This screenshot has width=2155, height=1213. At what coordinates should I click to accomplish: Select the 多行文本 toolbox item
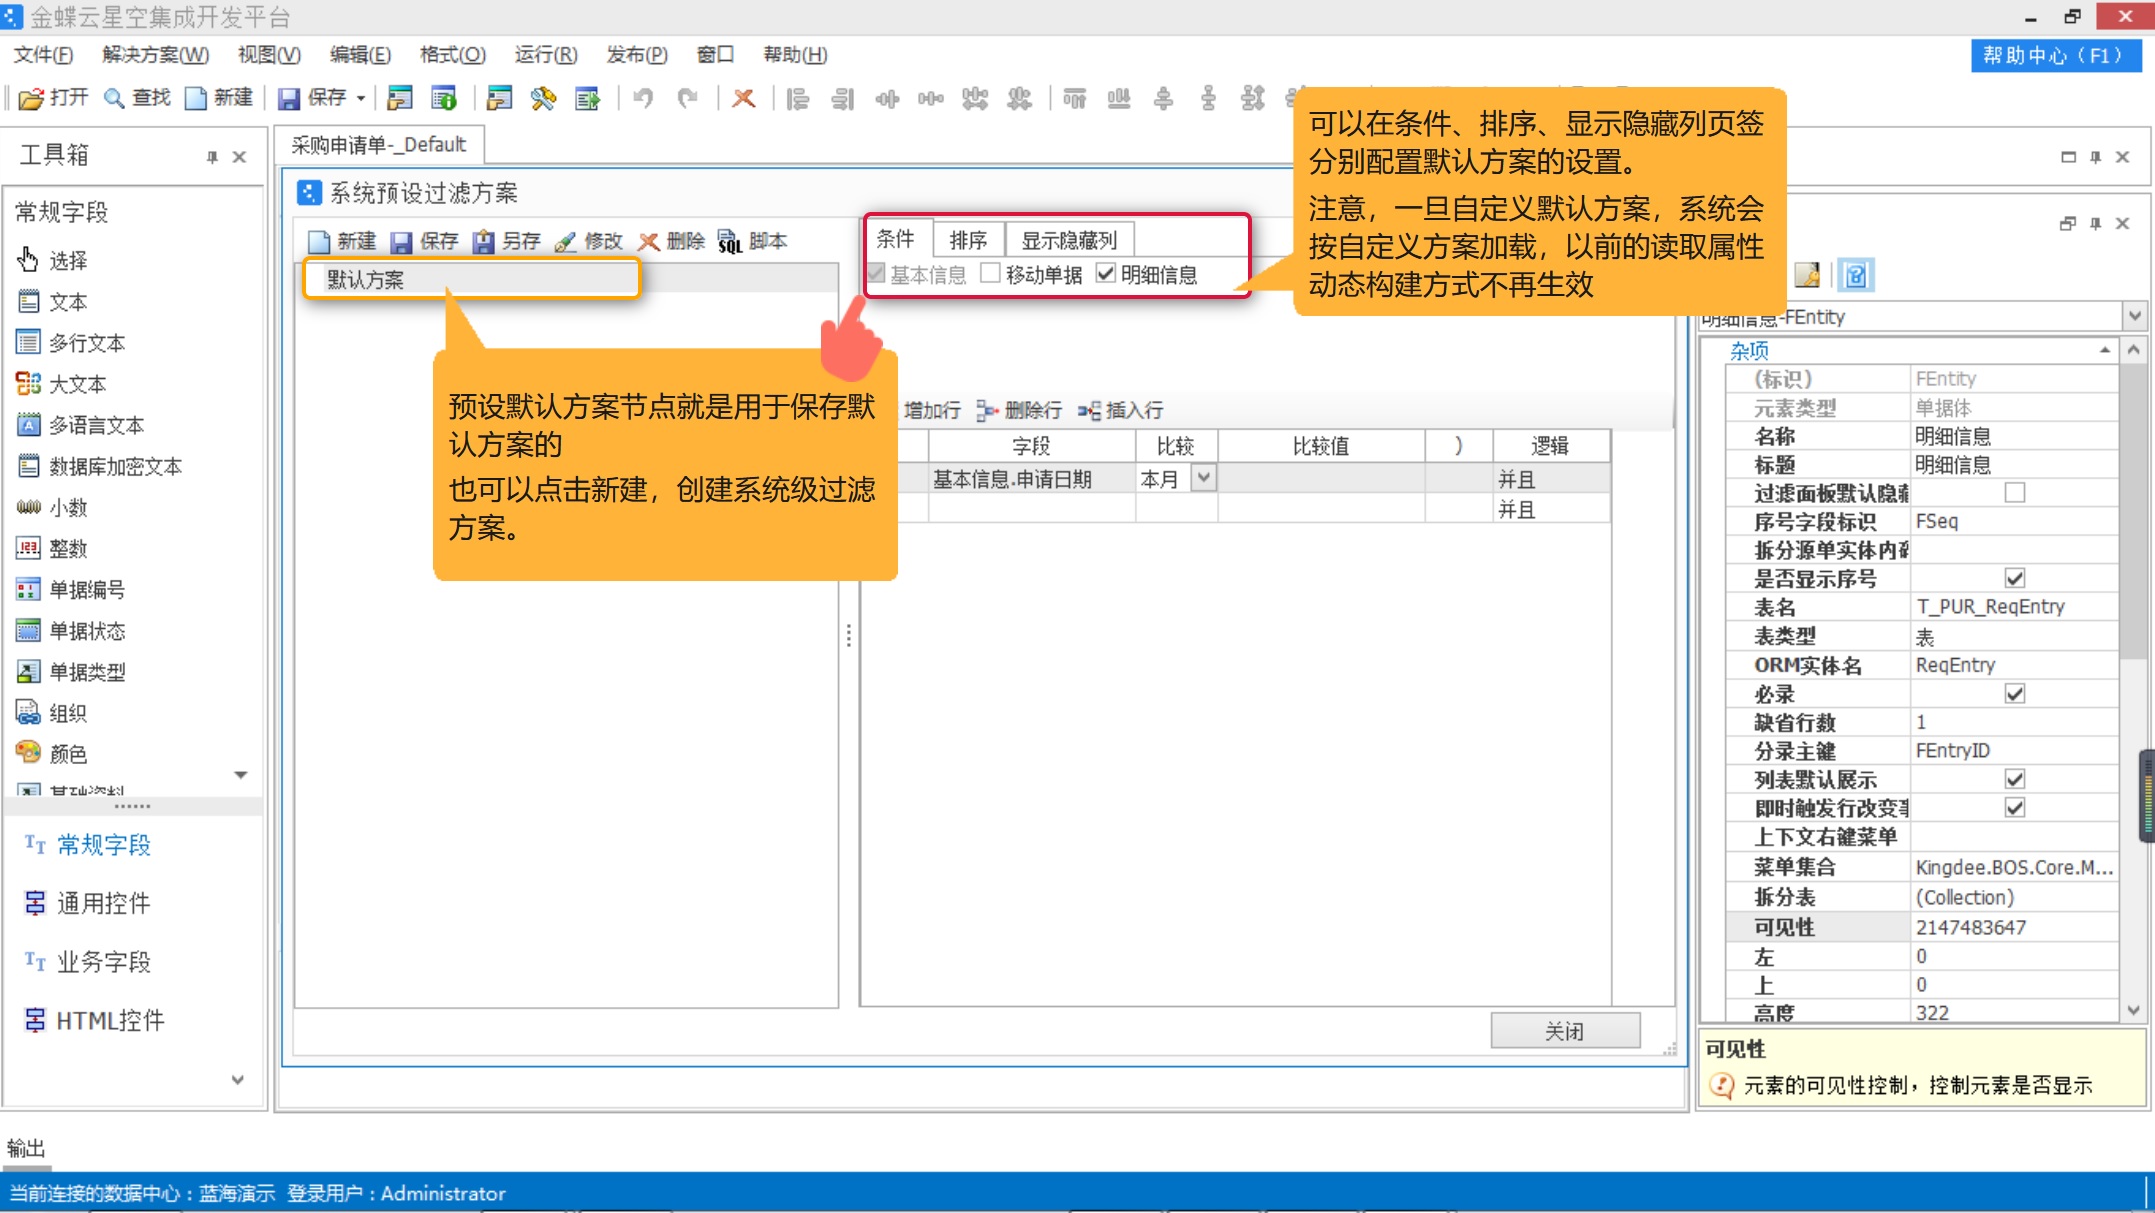[72, 343]
